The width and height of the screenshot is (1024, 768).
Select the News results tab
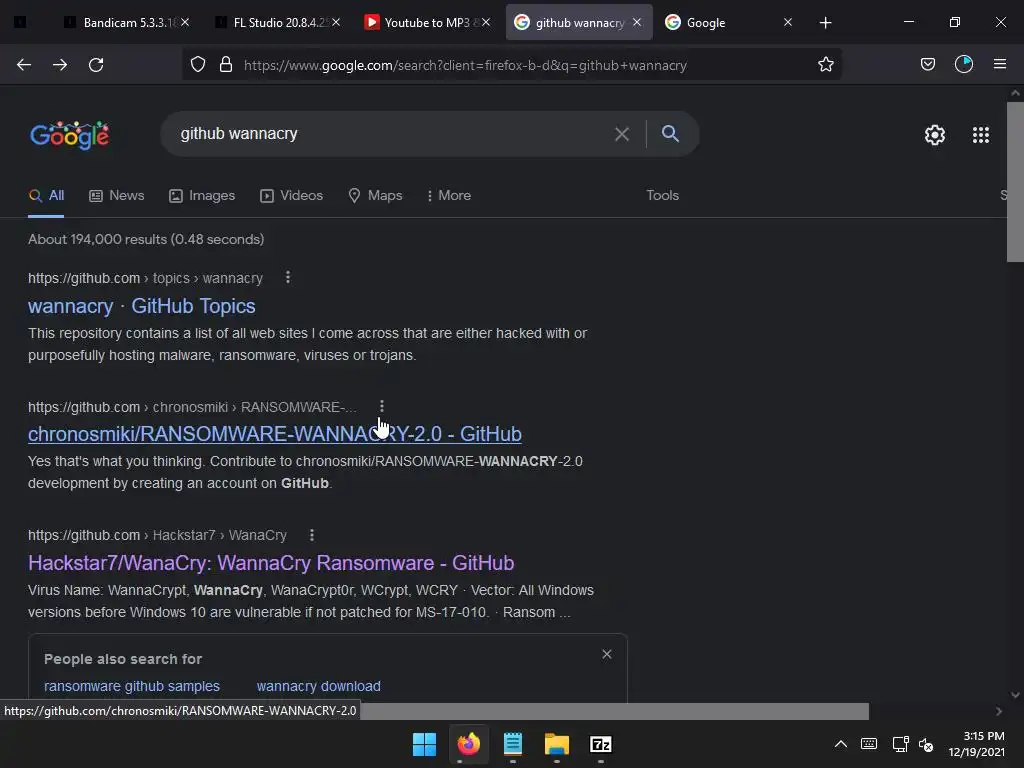tap(117, 195)
